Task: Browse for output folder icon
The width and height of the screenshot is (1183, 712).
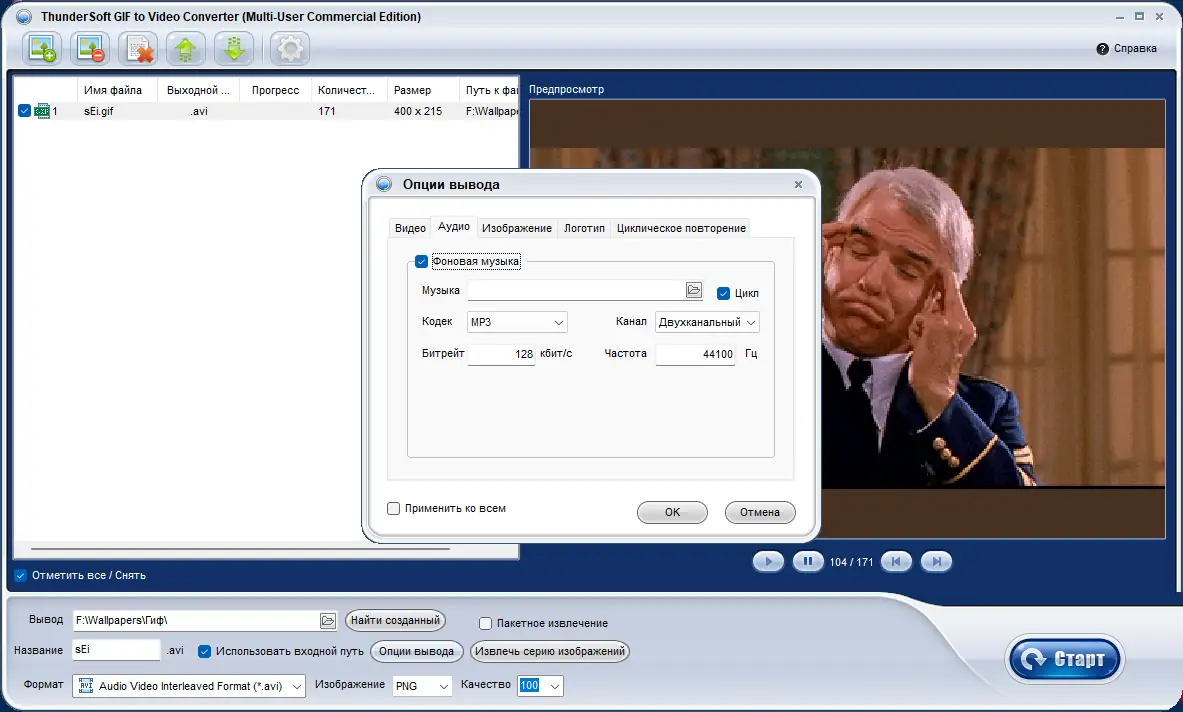Action: (x=327, y=621)
